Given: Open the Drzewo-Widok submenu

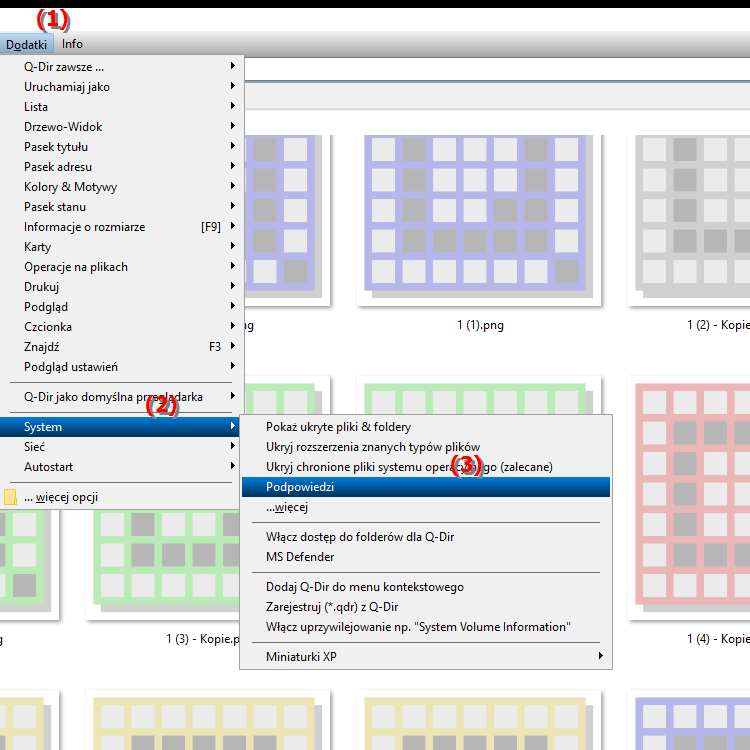Looking at the screenshot, I should 122,127.
